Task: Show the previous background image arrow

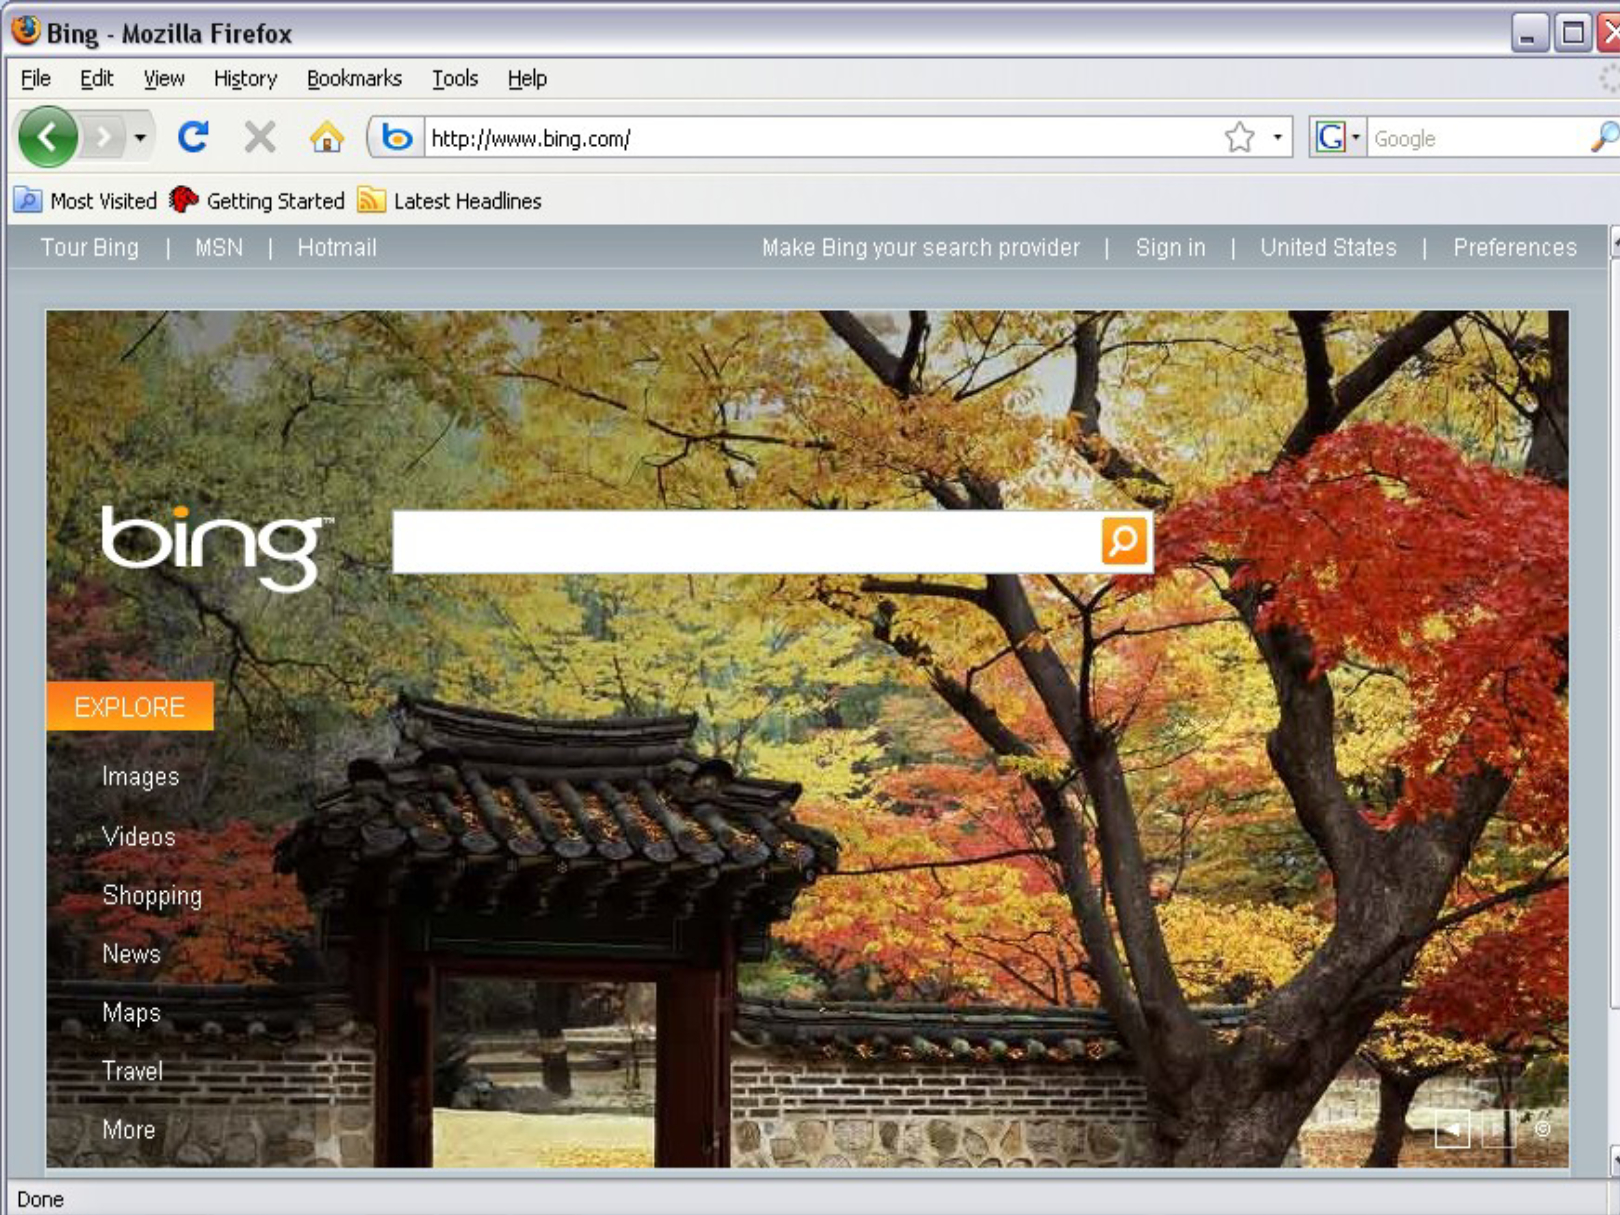Action: (x=1452, y=1129)
